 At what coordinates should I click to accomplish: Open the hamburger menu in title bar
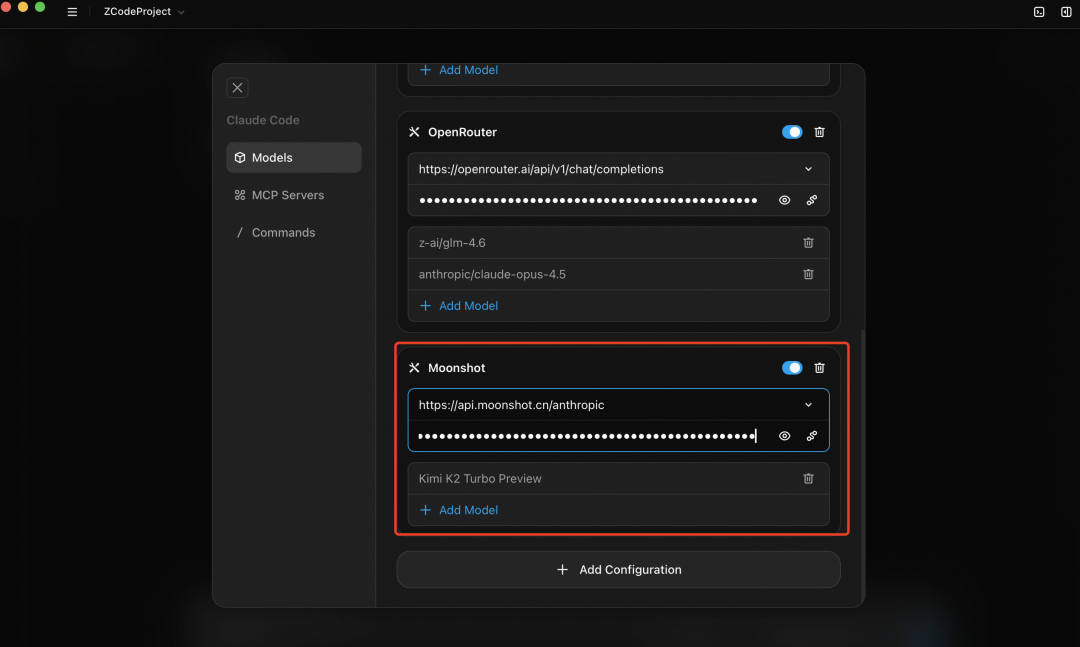[72, 12]
